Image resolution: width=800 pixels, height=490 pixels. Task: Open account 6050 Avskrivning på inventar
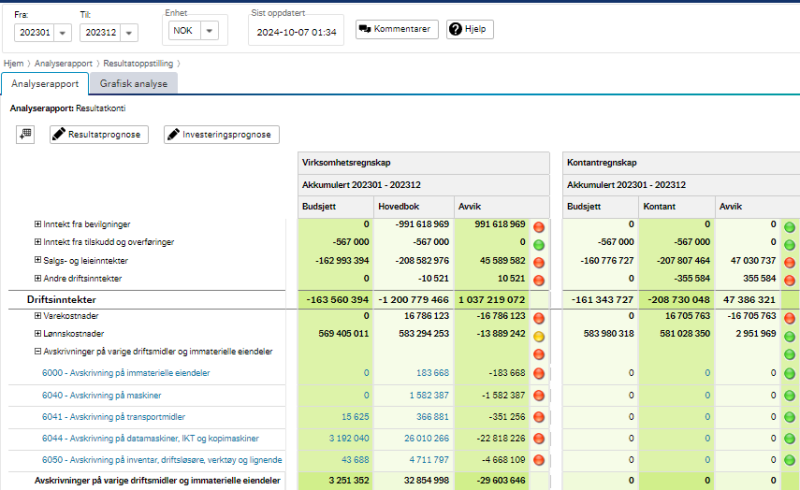point(162,459)
